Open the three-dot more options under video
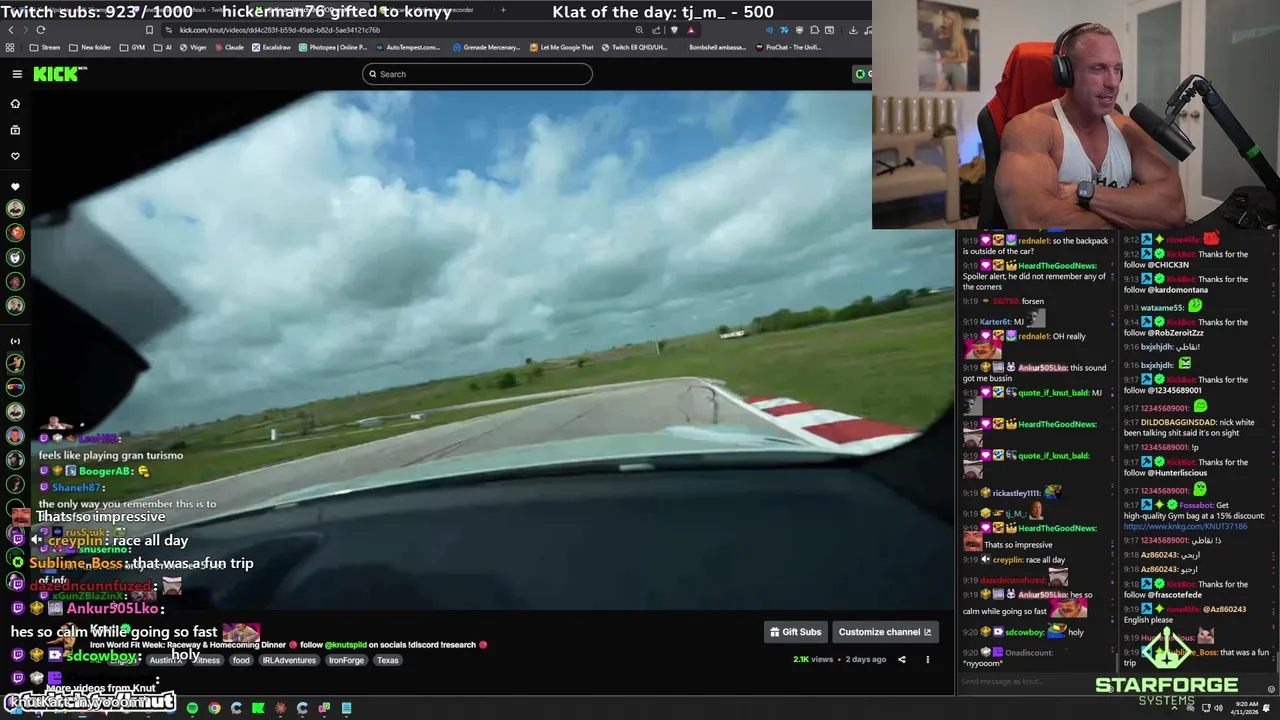 [x=927, y=659]
